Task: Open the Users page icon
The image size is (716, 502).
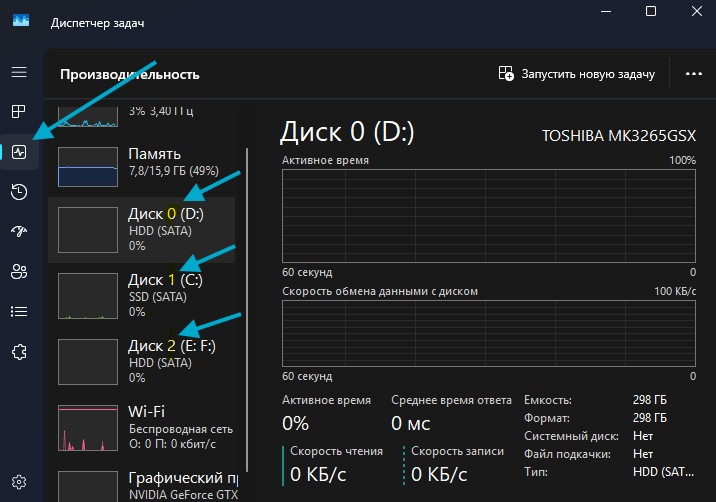Action: pos(19,272)
